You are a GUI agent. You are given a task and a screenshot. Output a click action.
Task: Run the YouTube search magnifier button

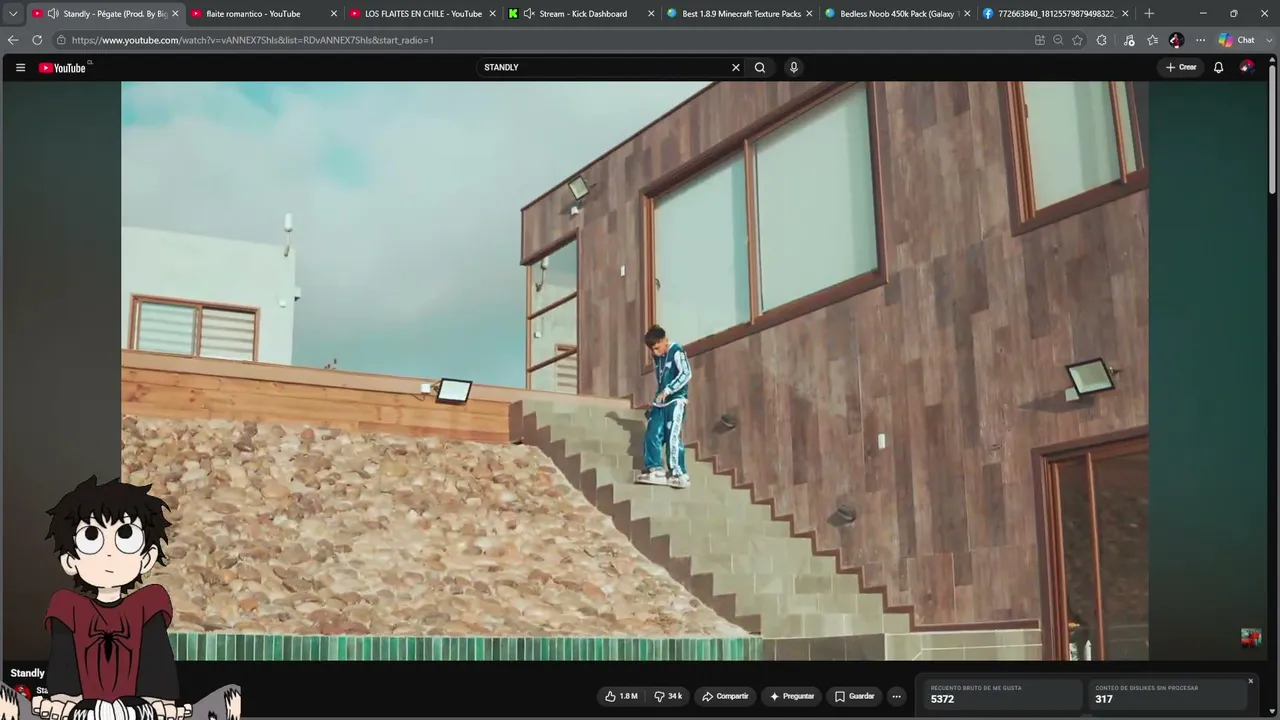pyautogui.click(x=760, y=68)
